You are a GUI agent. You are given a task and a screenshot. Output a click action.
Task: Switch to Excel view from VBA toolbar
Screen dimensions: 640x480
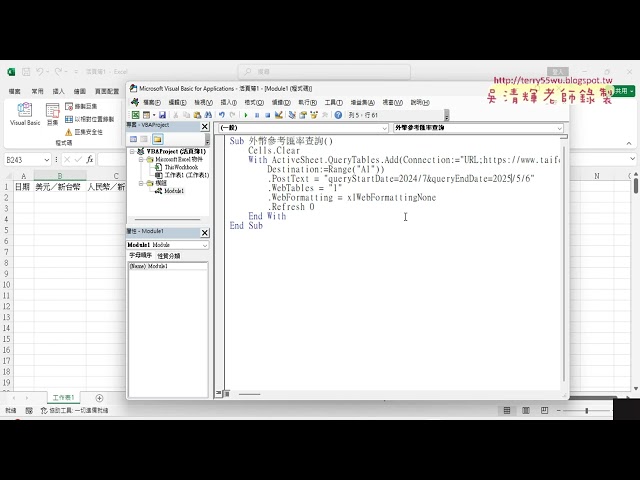pos(136,115)
